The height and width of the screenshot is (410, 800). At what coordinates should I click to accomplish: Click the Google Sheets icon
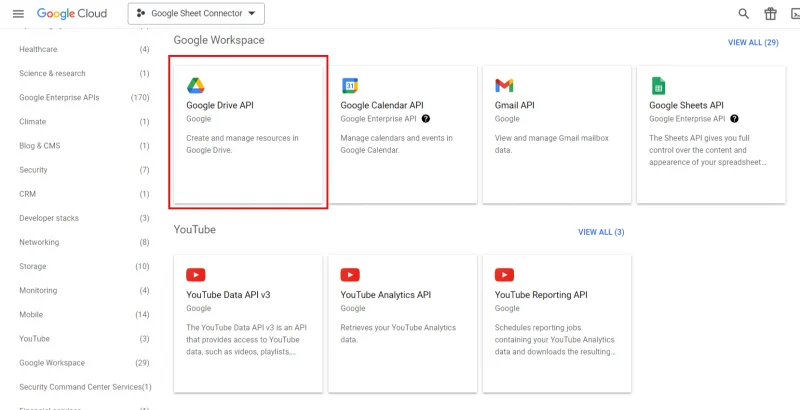658,86
